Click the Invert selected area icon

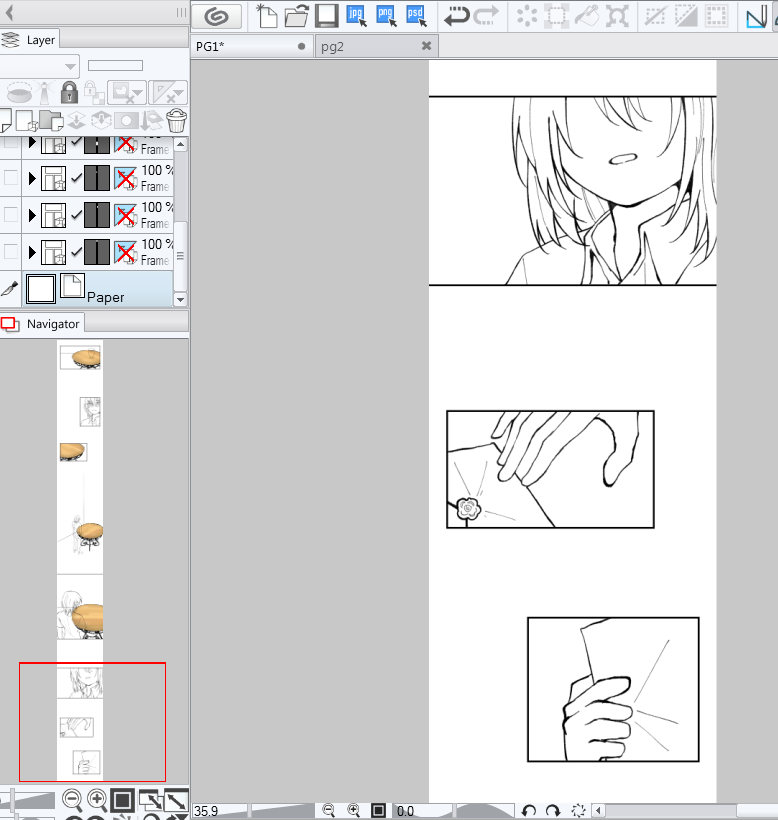685,16
